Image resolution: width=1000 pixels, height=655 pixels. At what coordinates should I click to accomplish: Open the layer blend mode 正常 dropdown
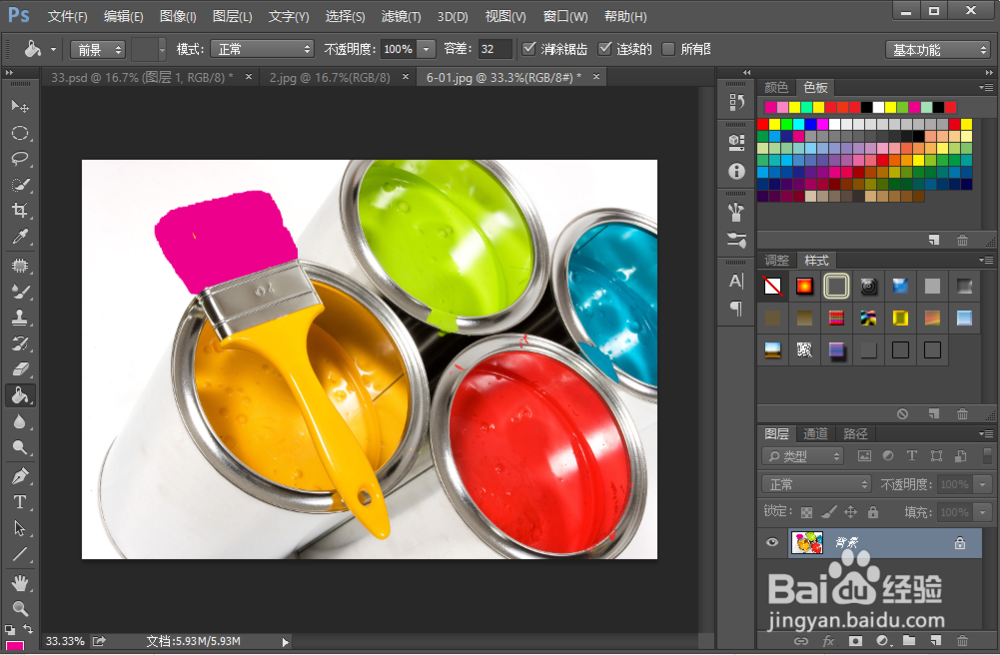[x=816, y=484]
